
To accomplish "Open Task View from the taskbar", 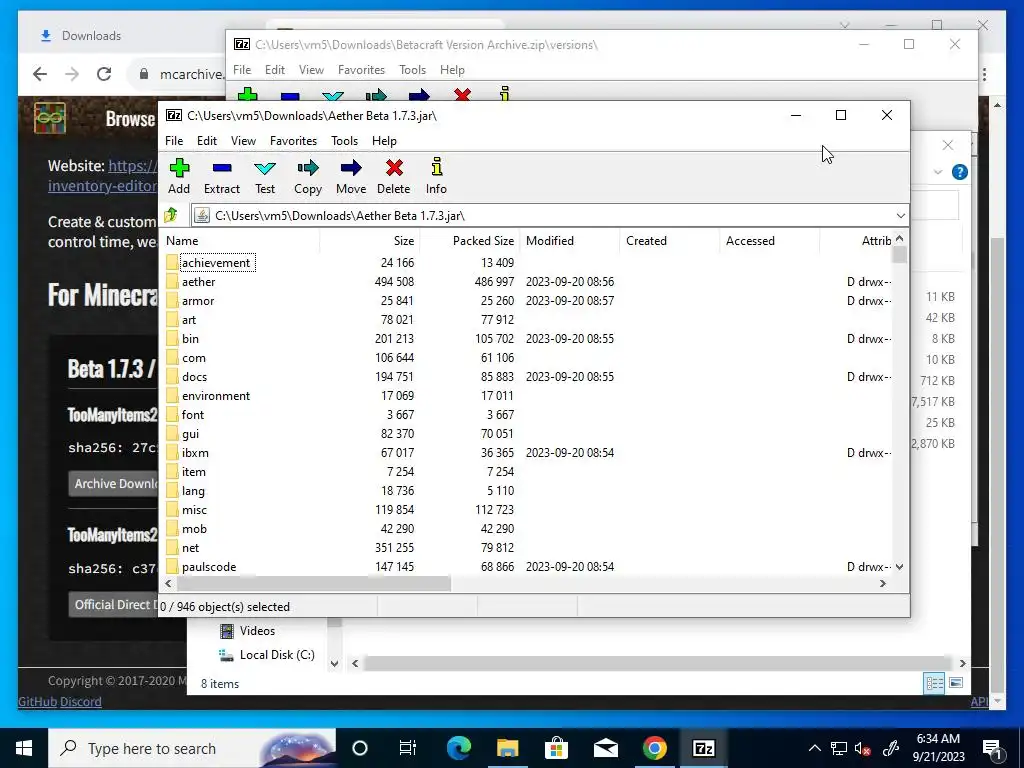I will pyautogui.click(x=408, y=748).
